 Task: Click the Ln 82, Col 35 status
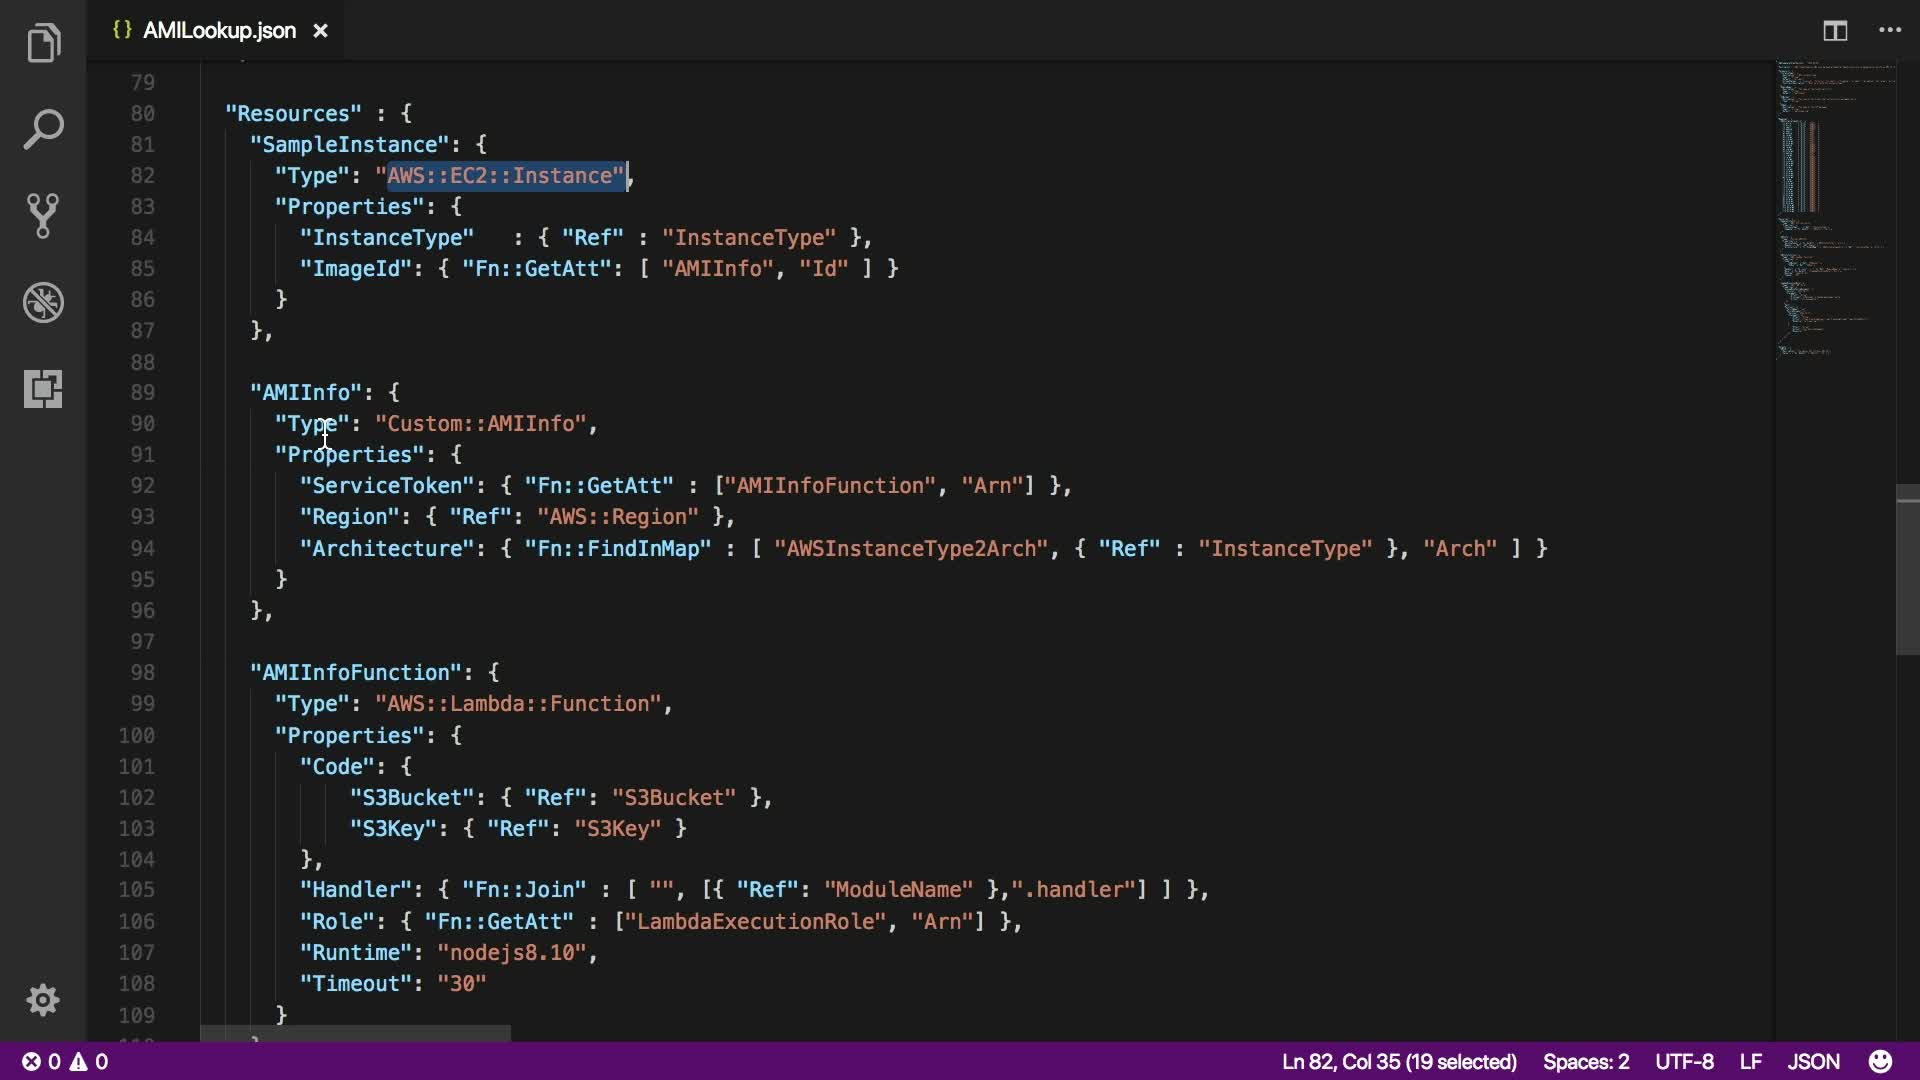click(x=1399, y=1061)
